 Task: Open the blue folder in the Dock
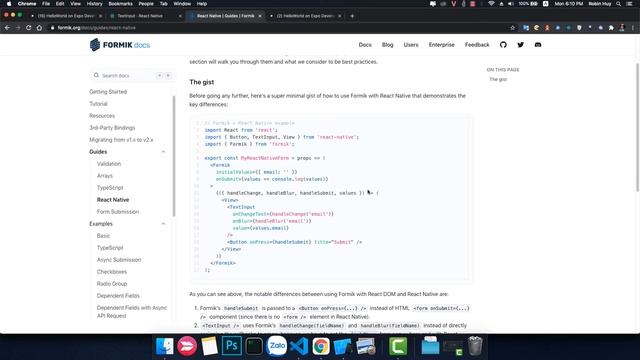click(430, 346)
